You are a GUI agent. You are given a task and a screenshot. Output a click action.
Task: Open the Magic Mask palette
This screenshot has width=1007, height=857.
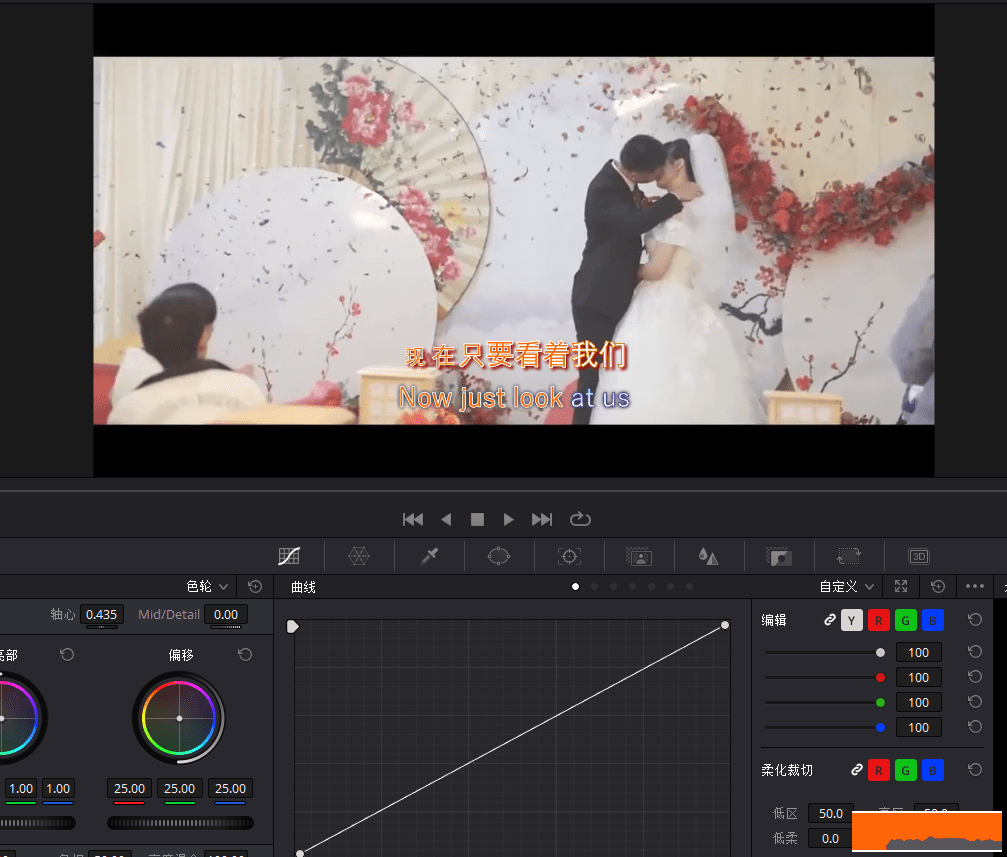[639, 556]
